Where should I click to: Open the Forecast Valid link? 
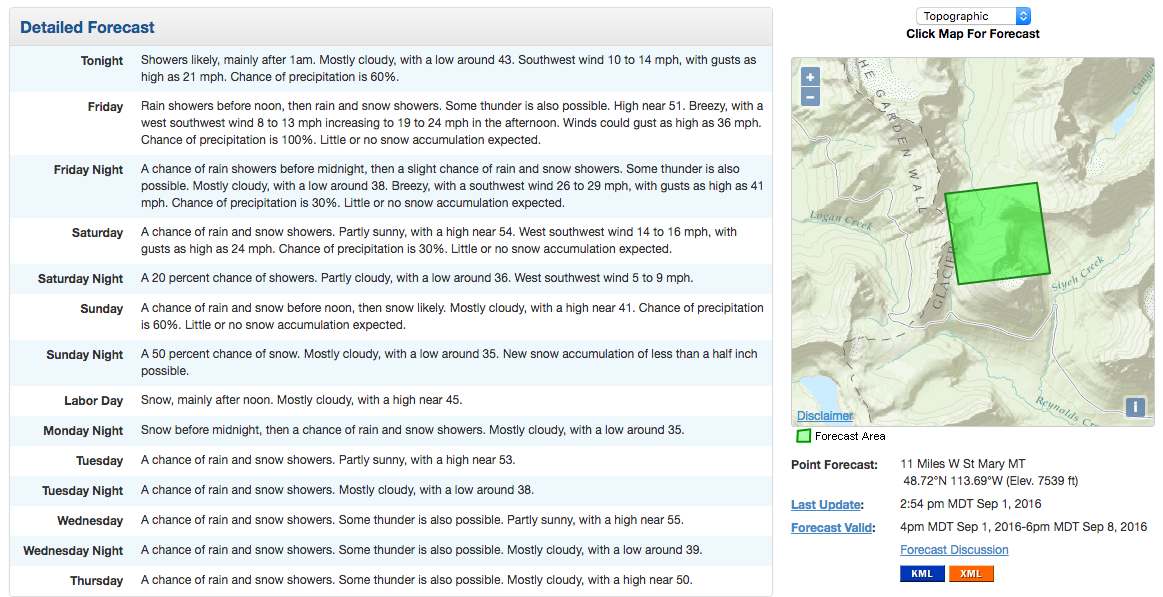pyautogui.click(x=833, y=528)
